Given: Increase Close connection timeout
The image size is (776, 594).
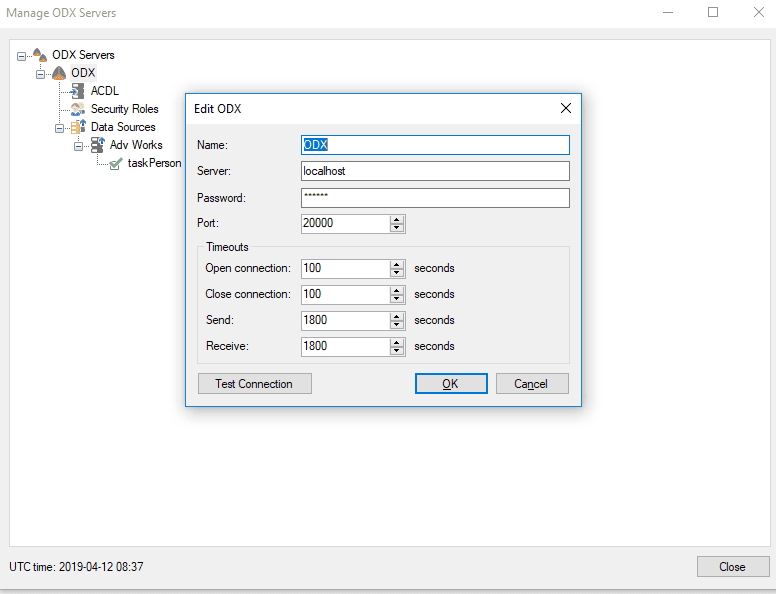Looking at the screenshot, I should point(396,290).
